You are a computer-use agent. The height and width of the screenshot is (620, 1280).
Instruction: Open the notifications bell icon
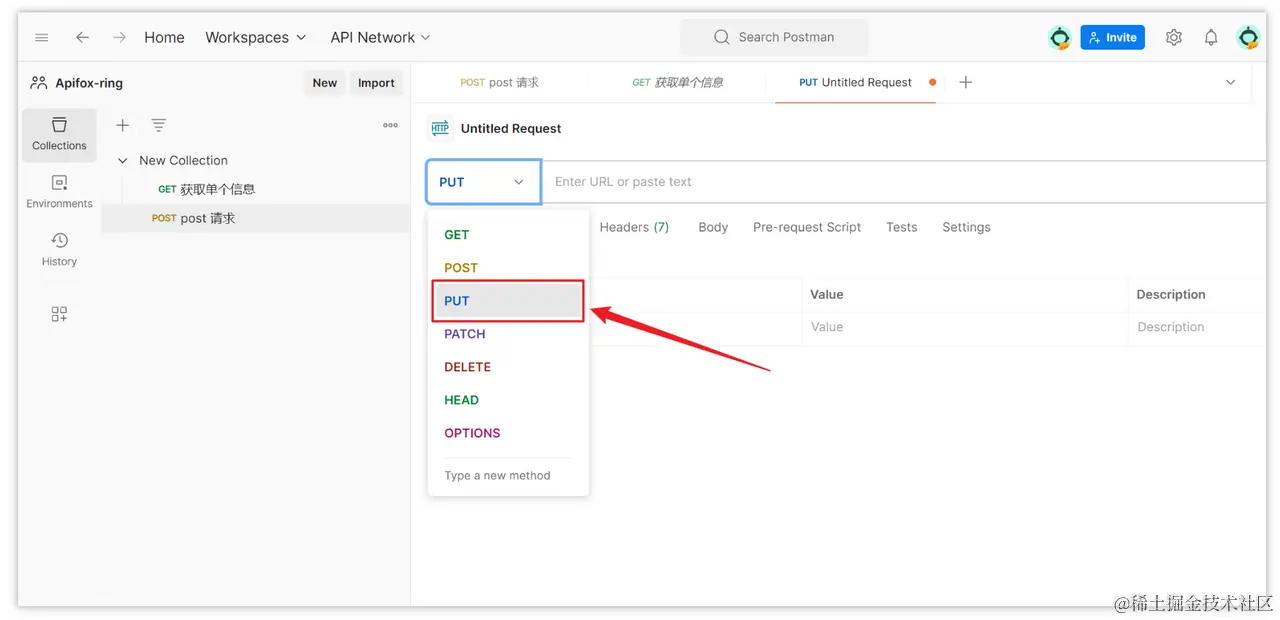click(x=1211, y=37)
